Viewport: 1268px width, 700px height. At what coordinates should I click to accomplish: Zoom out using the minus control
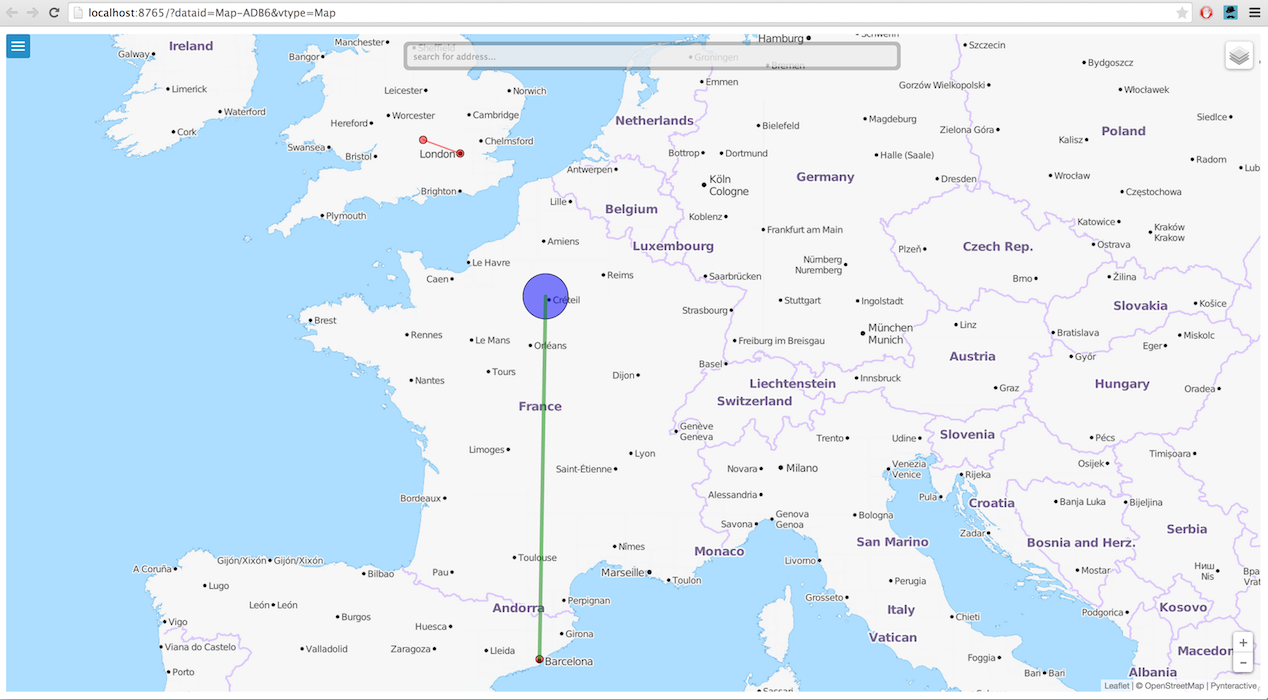(1243, 661)
